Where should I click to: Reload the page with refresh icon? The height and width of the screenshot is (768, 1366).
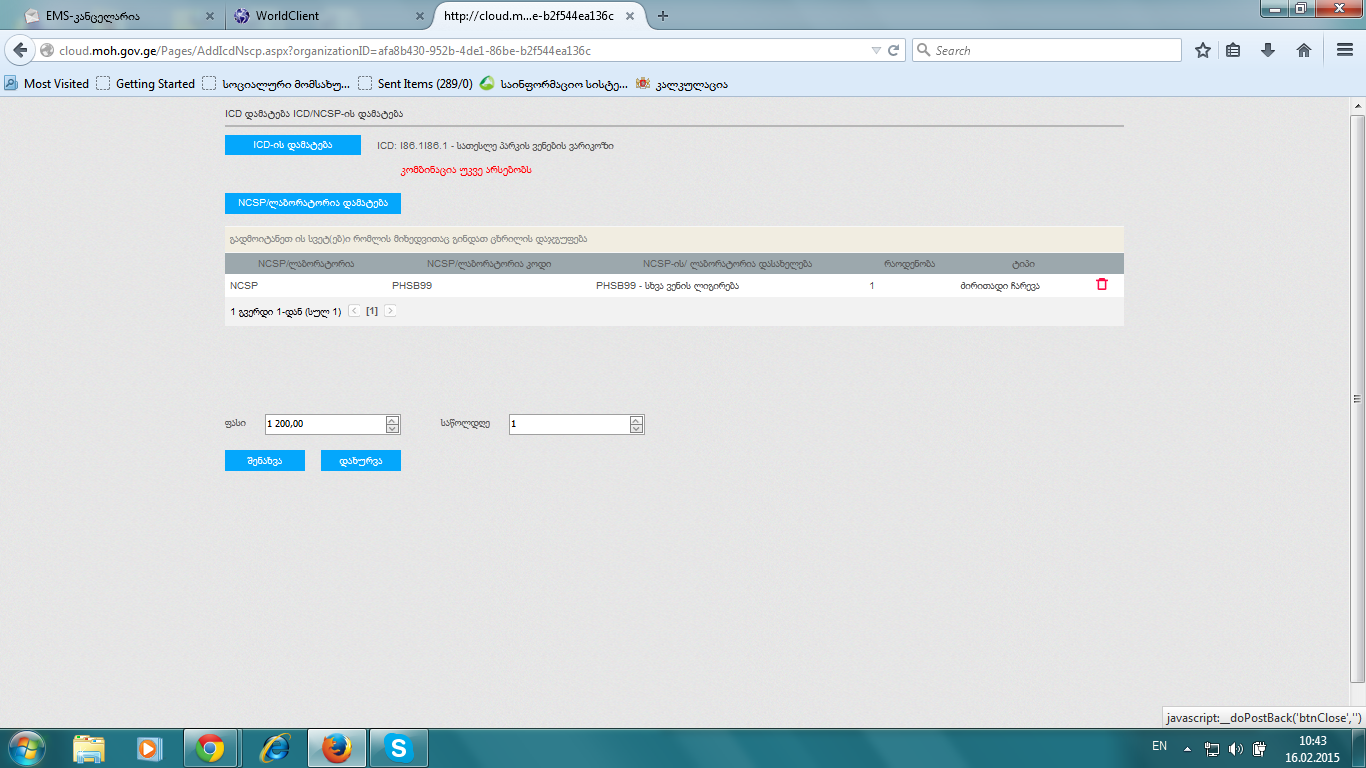pos(894,50)
